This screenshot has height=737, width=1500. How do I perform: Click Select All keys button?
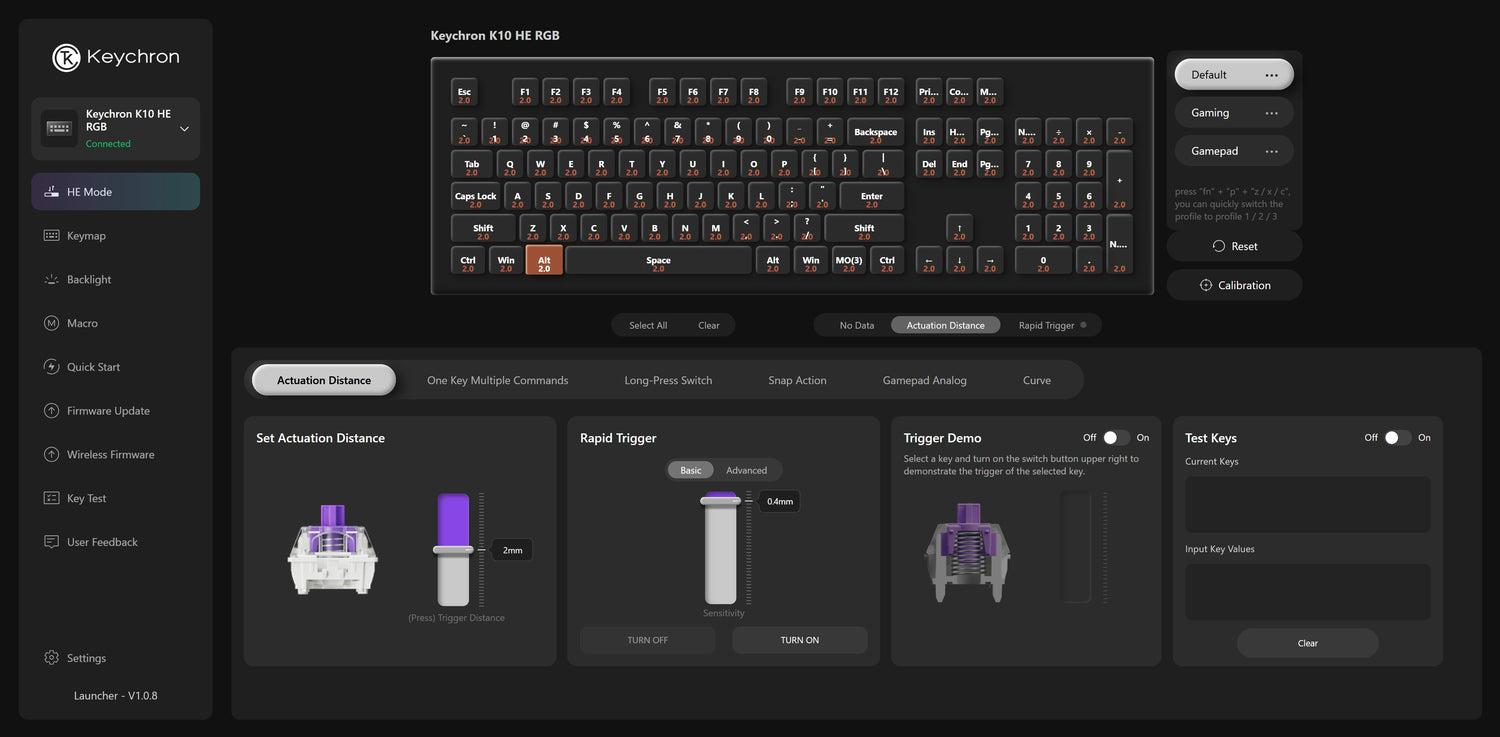648,325
